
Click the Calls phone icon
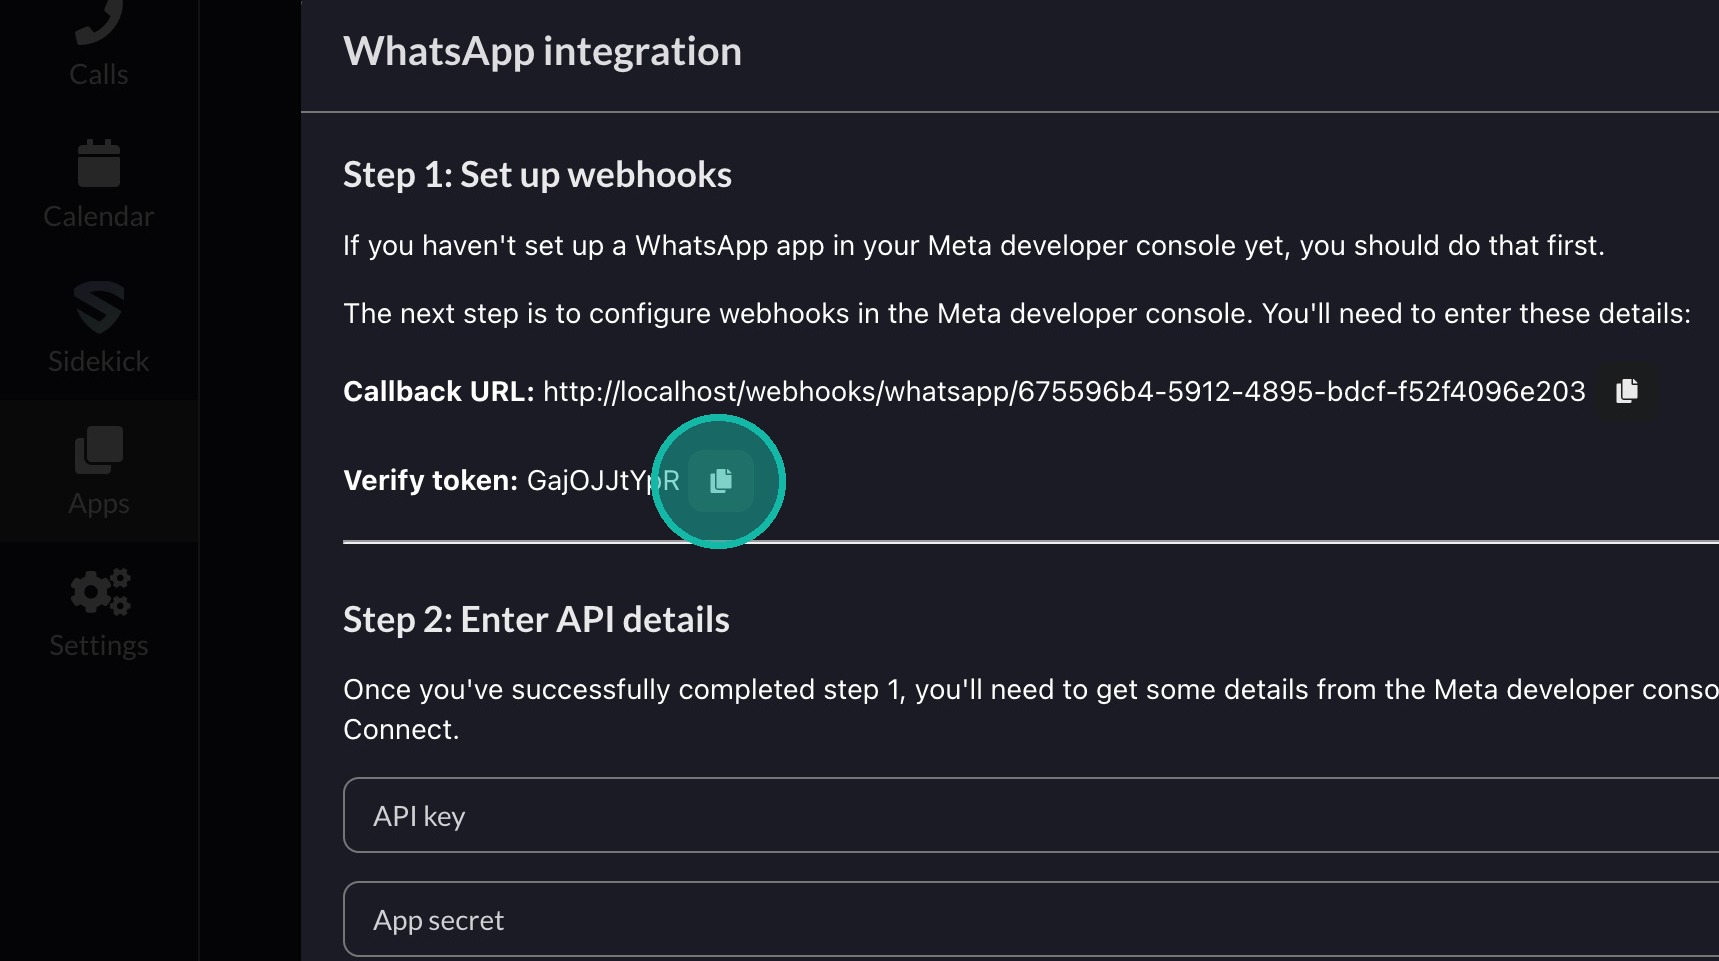98,22
